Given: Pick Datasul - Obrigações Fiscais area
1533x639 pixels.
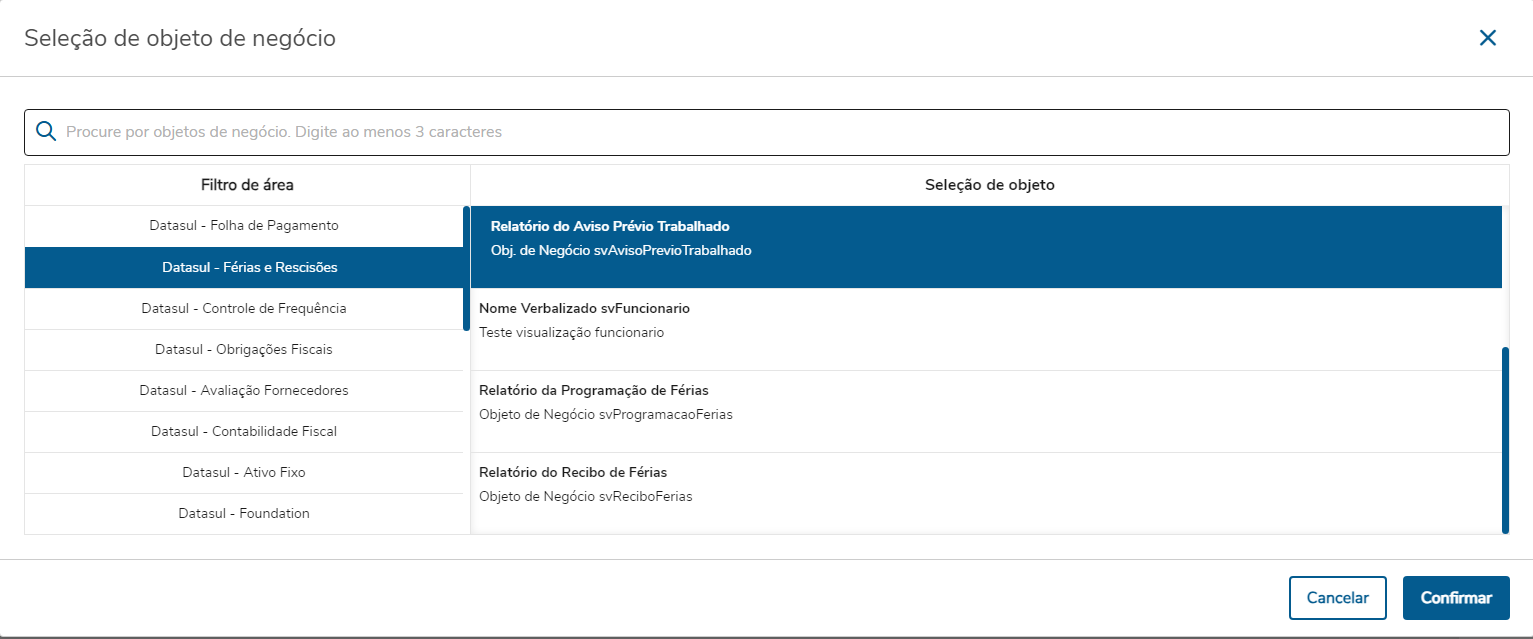Looking at the screenshot, I should click(x=244, y=350).
